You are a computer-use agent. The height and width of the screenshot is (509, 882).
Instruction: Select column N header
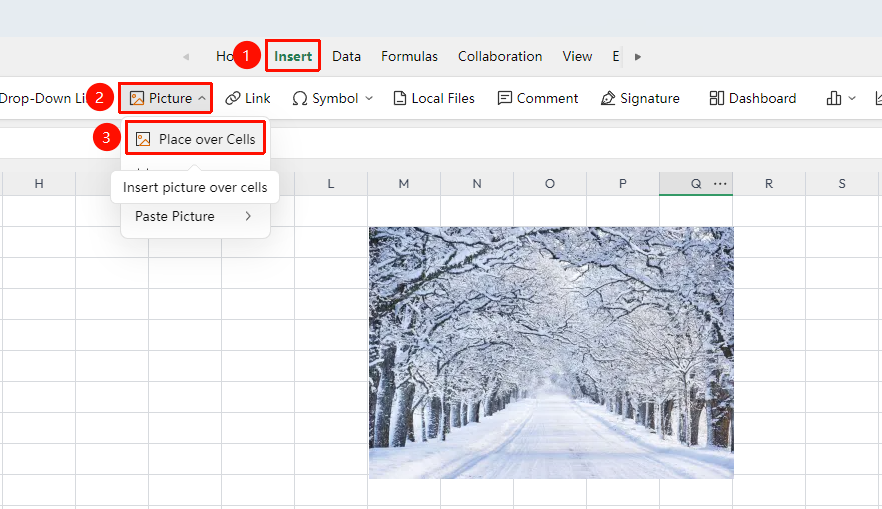(477, 184)
